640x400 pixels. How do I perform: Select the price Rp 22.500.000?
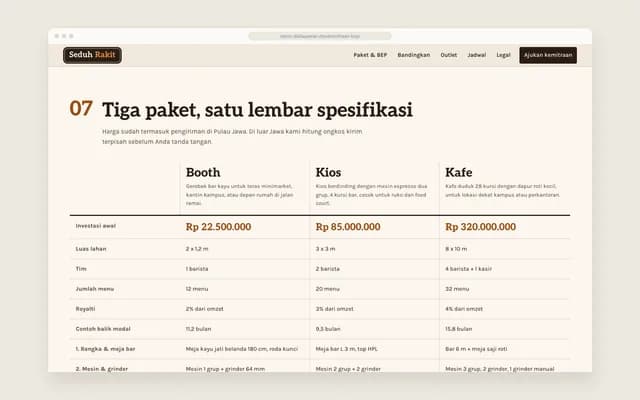pos(218,227)
